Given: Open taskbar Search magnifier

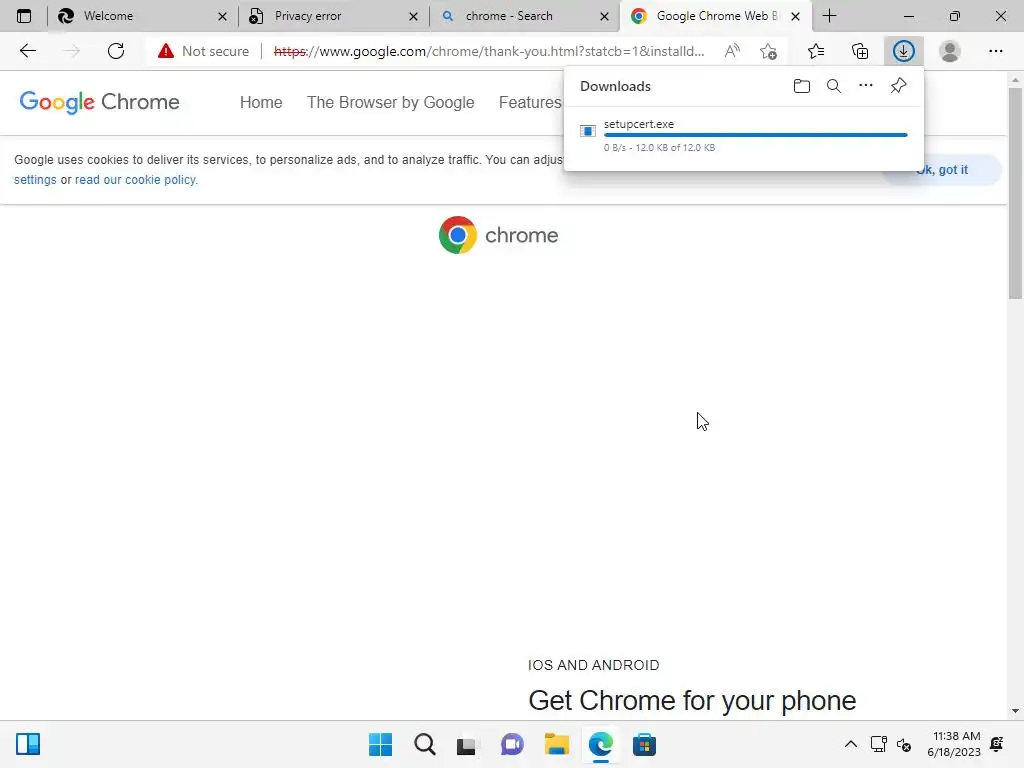Looking at the screenshot, I should point(425,744).
